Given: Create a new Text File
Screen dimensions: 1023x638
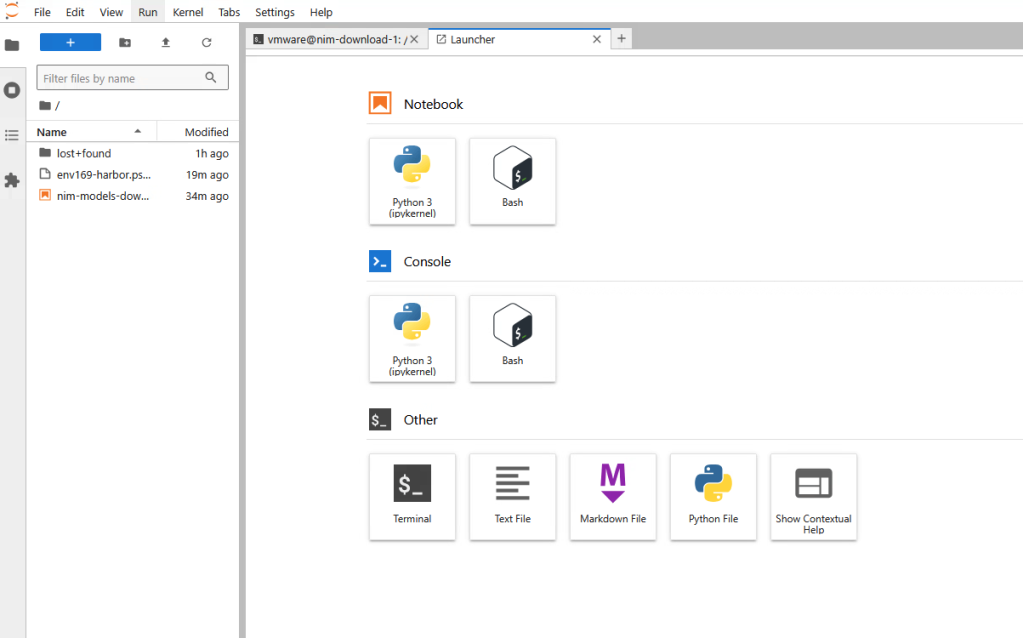Looking at the screenshot, I should 512,497.
